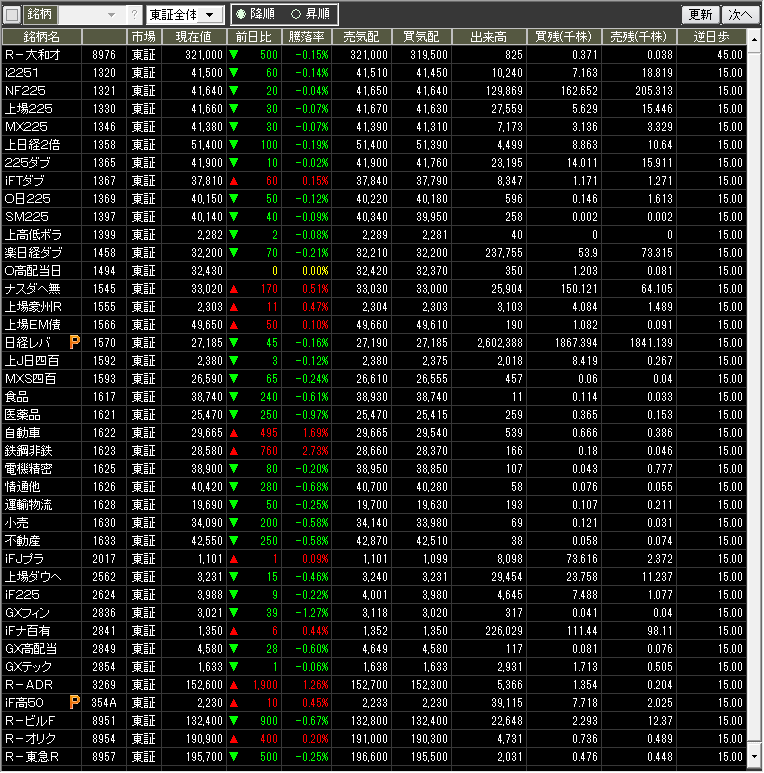Image resolution: width=764 pixels, height=773 pixels.
Task: Click scrollbar down arrow
Action: [x=754, y=757]
